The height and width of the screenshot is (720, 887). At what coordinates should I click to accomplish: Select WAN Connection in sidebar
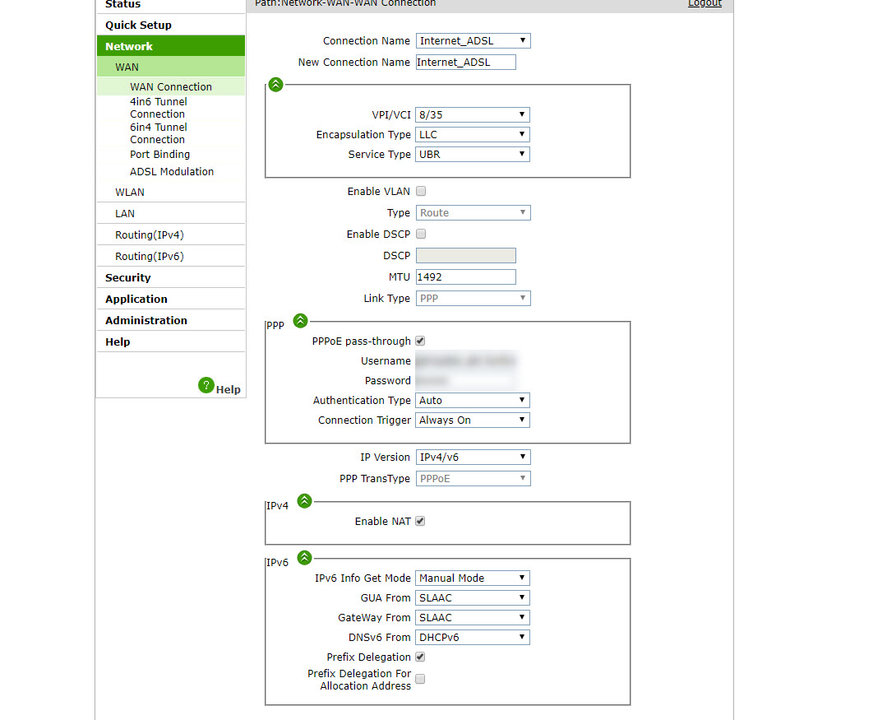(171, 87)
